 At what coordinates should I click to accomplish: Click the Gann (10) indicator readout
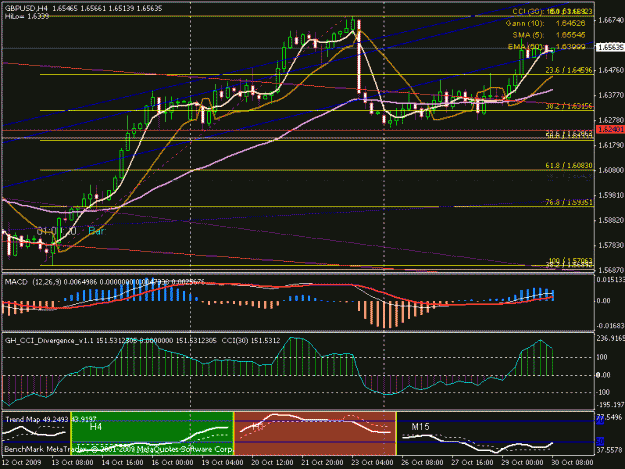(x=546, y=24)
